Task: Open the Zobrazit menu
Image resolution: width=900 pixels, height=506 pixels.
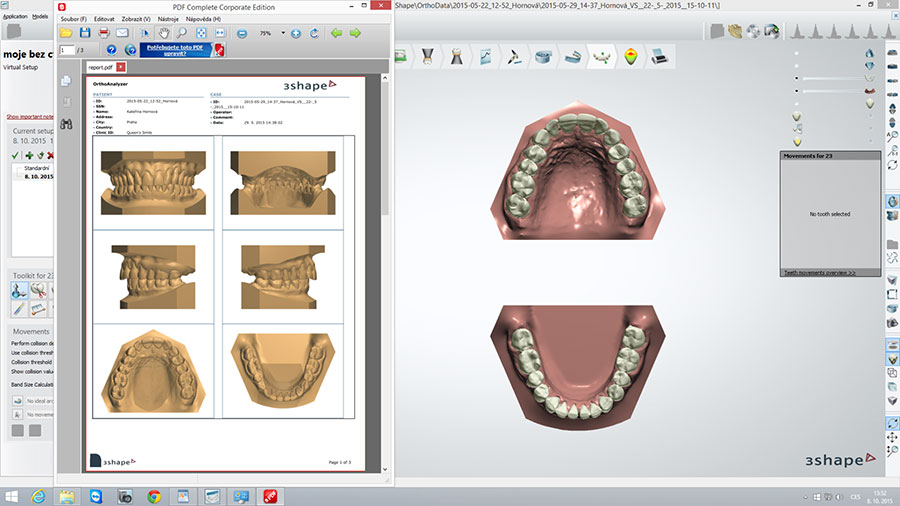Action: (x=136, y=19)
